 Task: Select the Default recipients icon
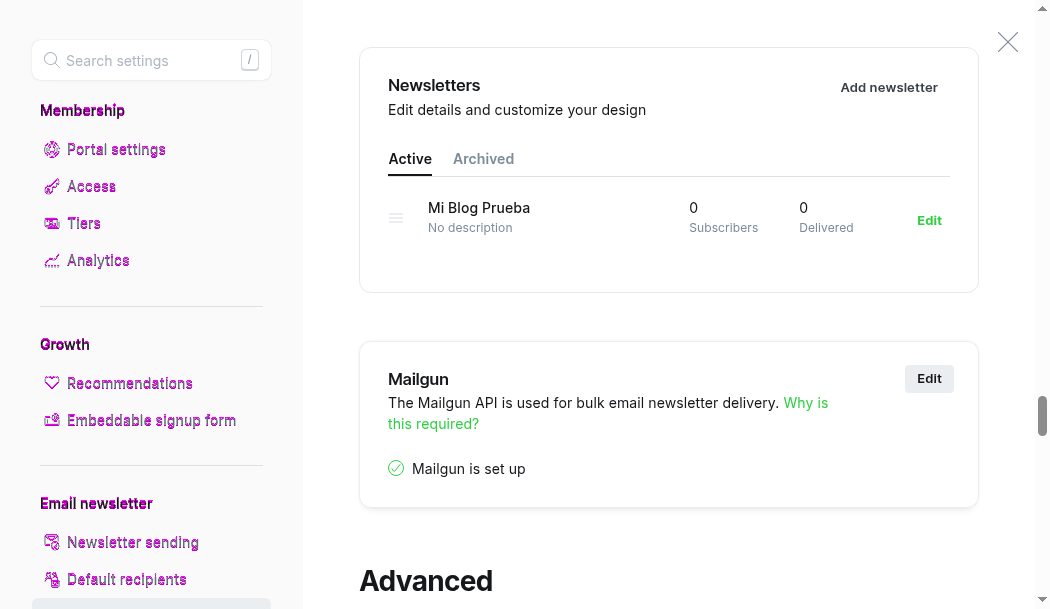[x=52, y=579]
